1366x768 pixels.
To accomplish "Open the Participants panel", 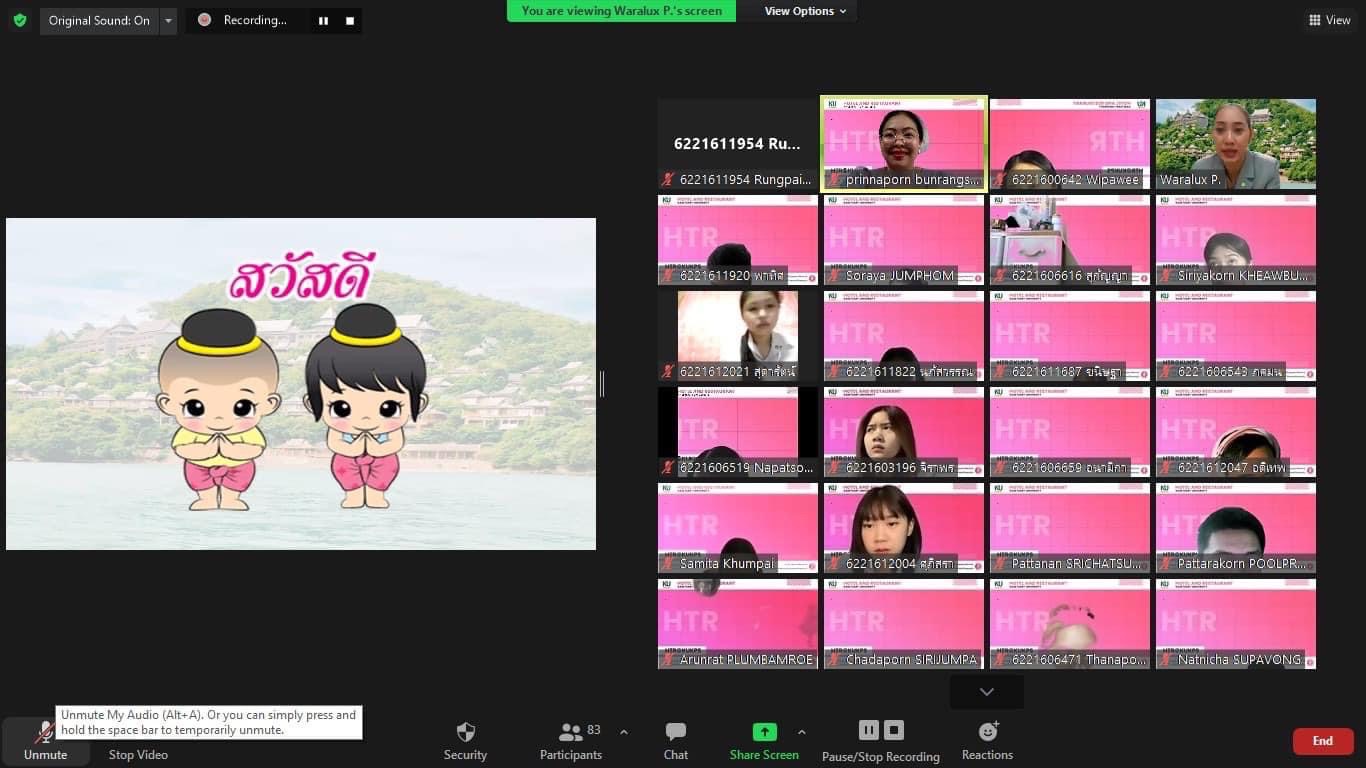I will [x=573, y=741].
